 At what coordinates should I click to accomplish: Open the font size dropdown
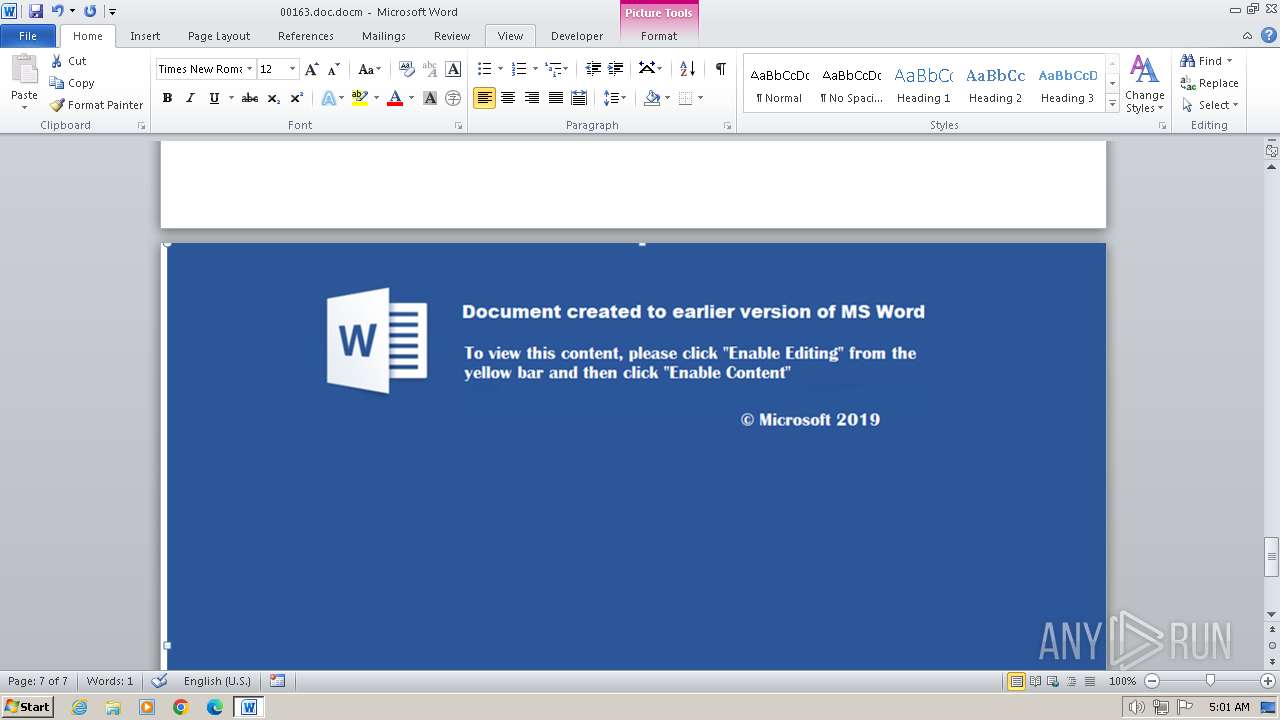coord(293,69)
